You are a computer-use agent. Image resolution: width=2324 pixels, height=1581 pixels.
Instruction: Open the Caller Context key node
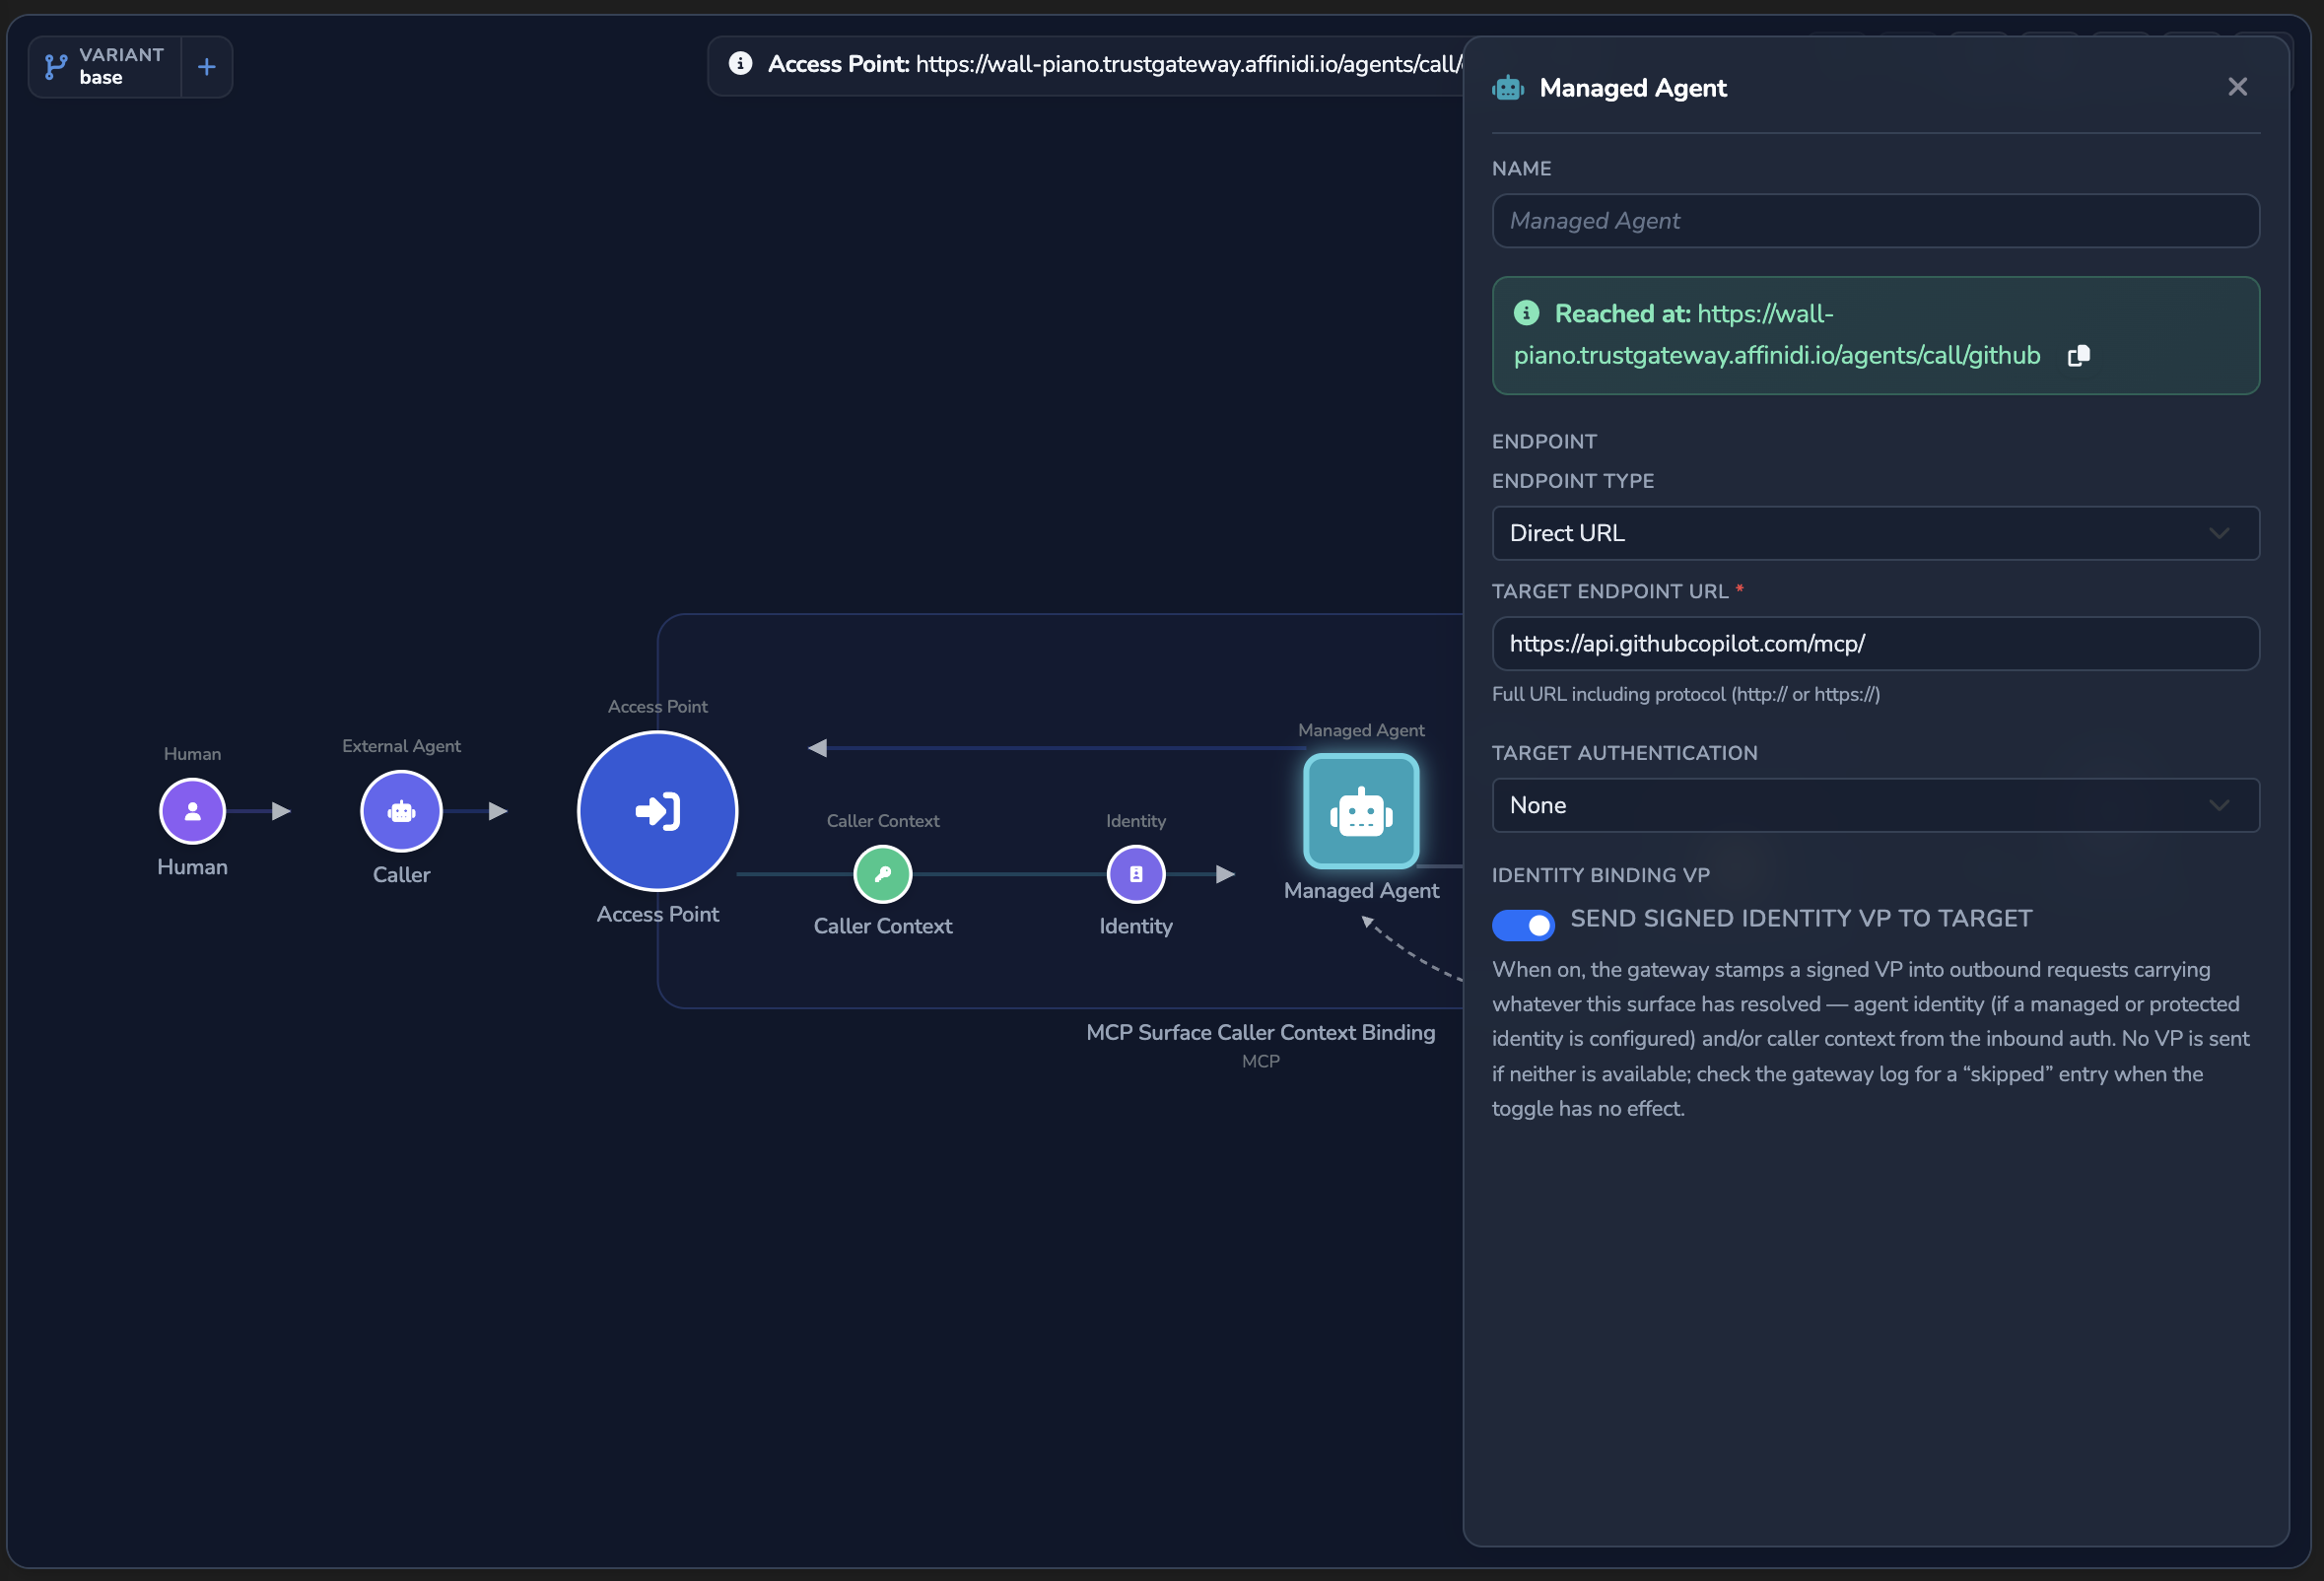click(882, 874)
